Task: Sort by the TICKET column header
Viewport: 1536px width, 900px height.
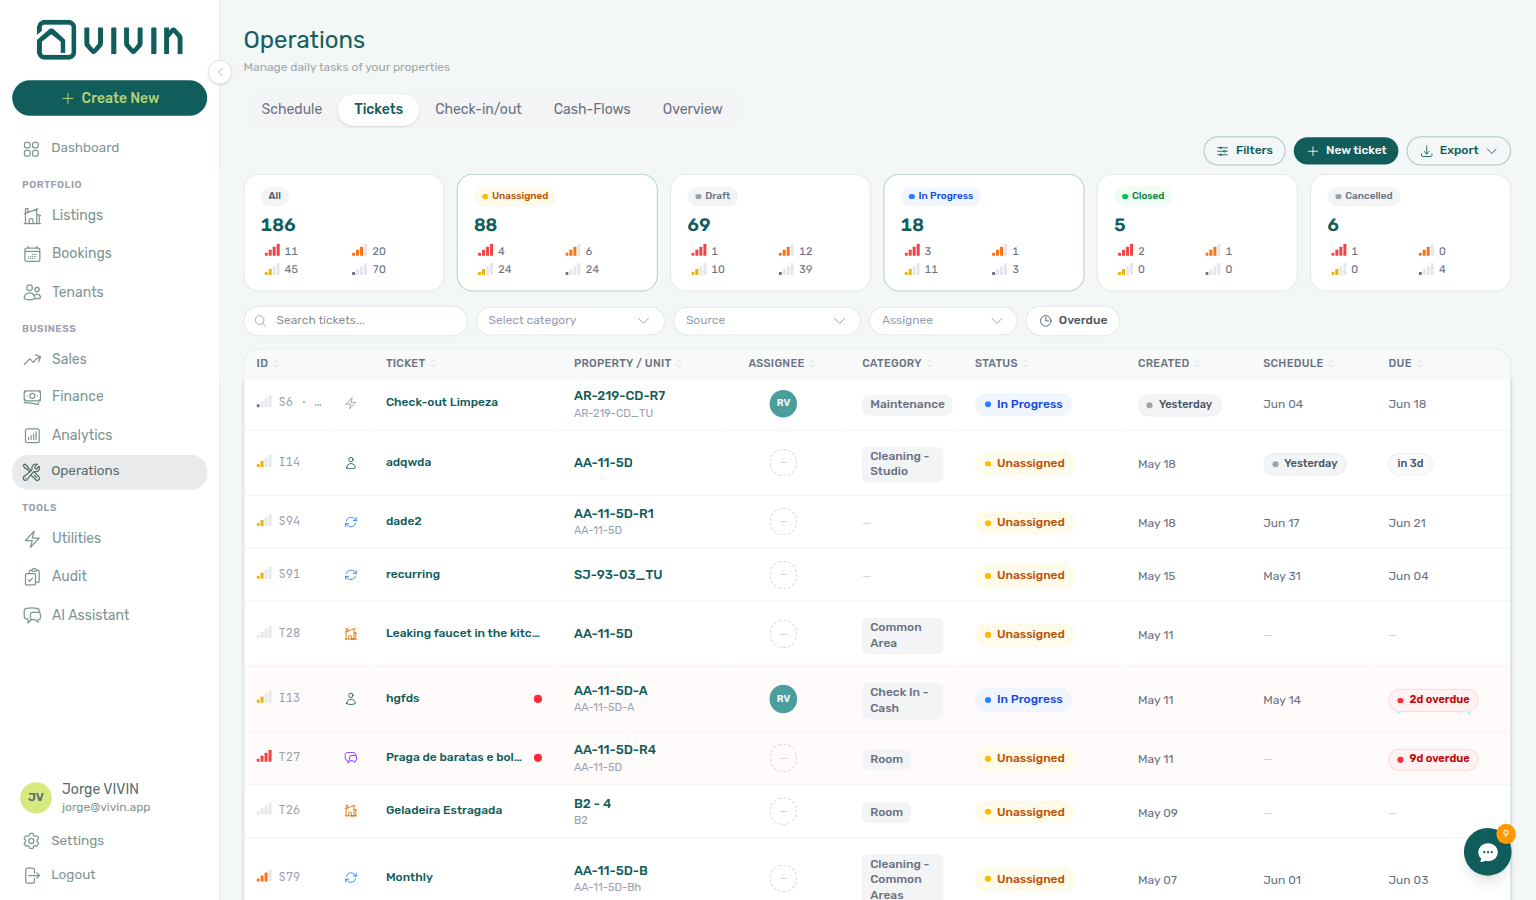Action: pyautogui.click(x=410, y=364)
